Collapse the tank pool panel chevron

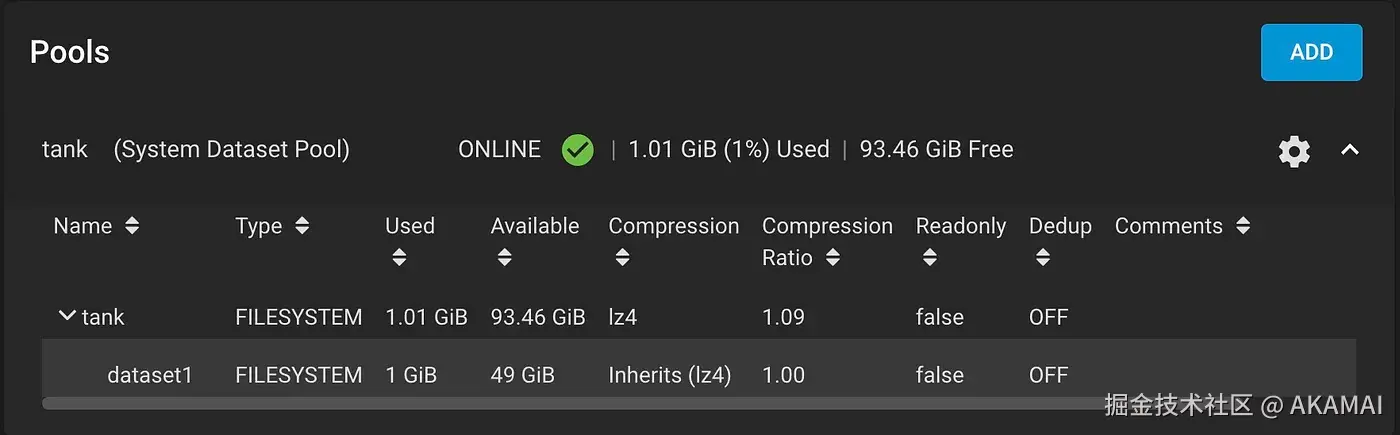(1350, 150)
